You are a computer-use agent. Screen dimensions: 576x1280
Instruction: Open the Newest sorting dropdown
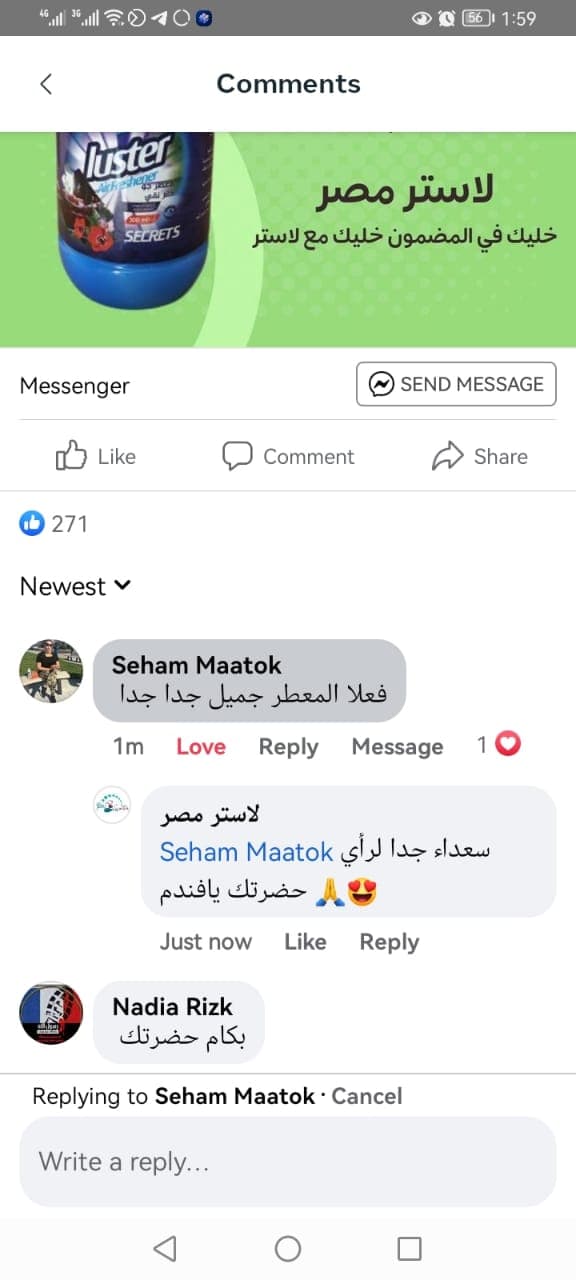coord(63,586)
